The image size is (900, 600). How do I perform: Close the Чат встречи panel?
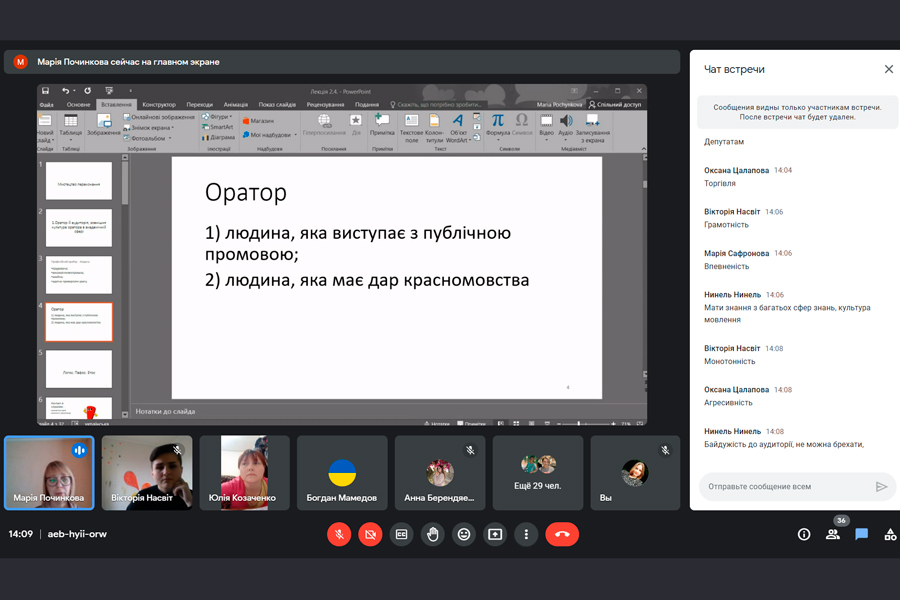pyautogui.click(x=888, y=69)
